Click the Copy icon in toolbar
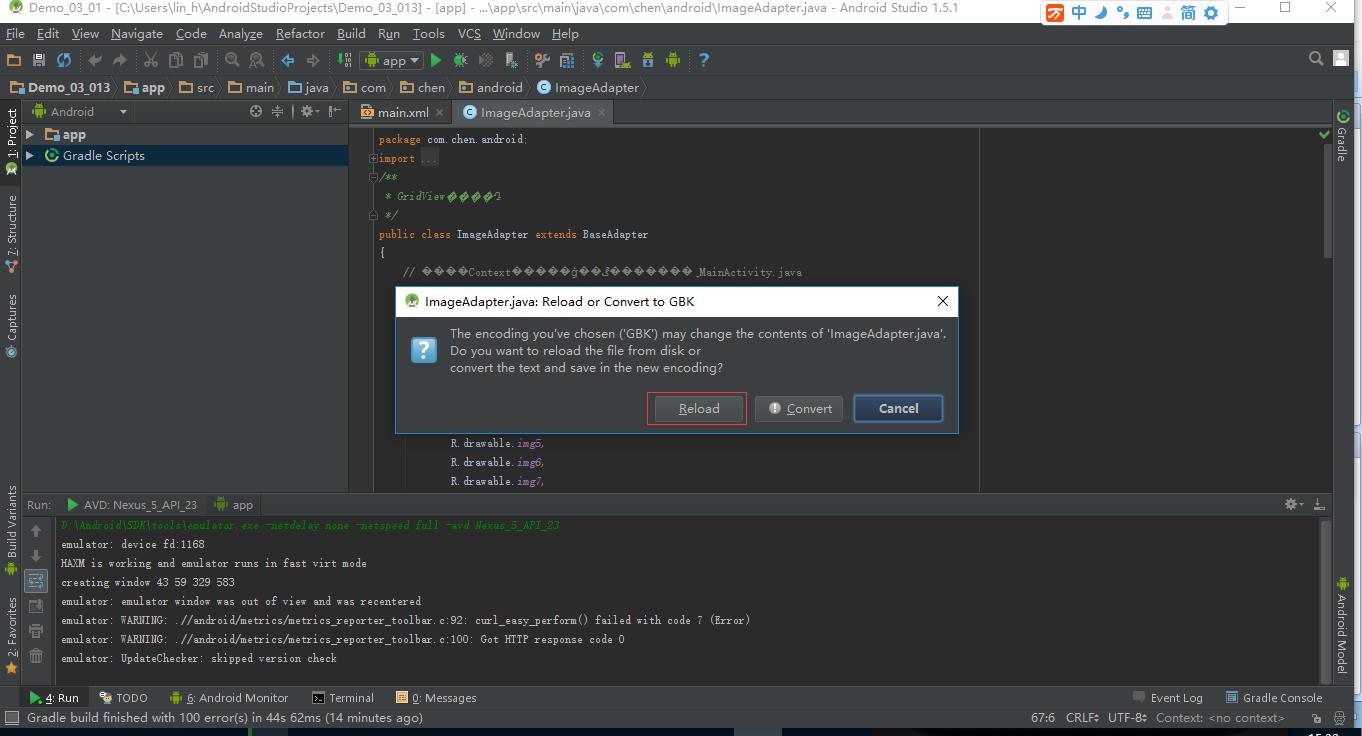Screen dimensions: 1362x736 176,60
